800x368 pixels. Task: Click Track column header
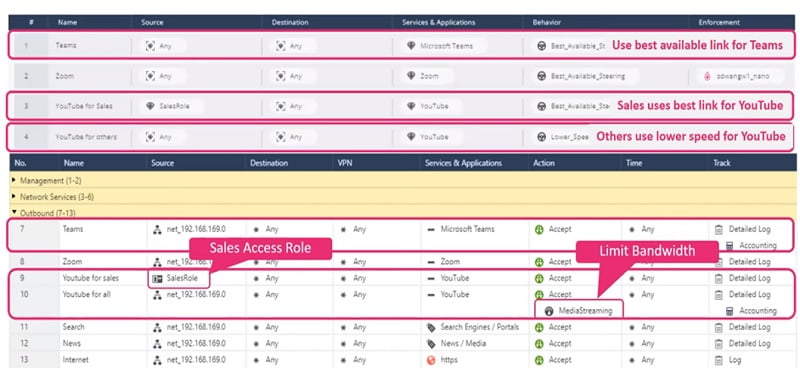click(721, 163)
